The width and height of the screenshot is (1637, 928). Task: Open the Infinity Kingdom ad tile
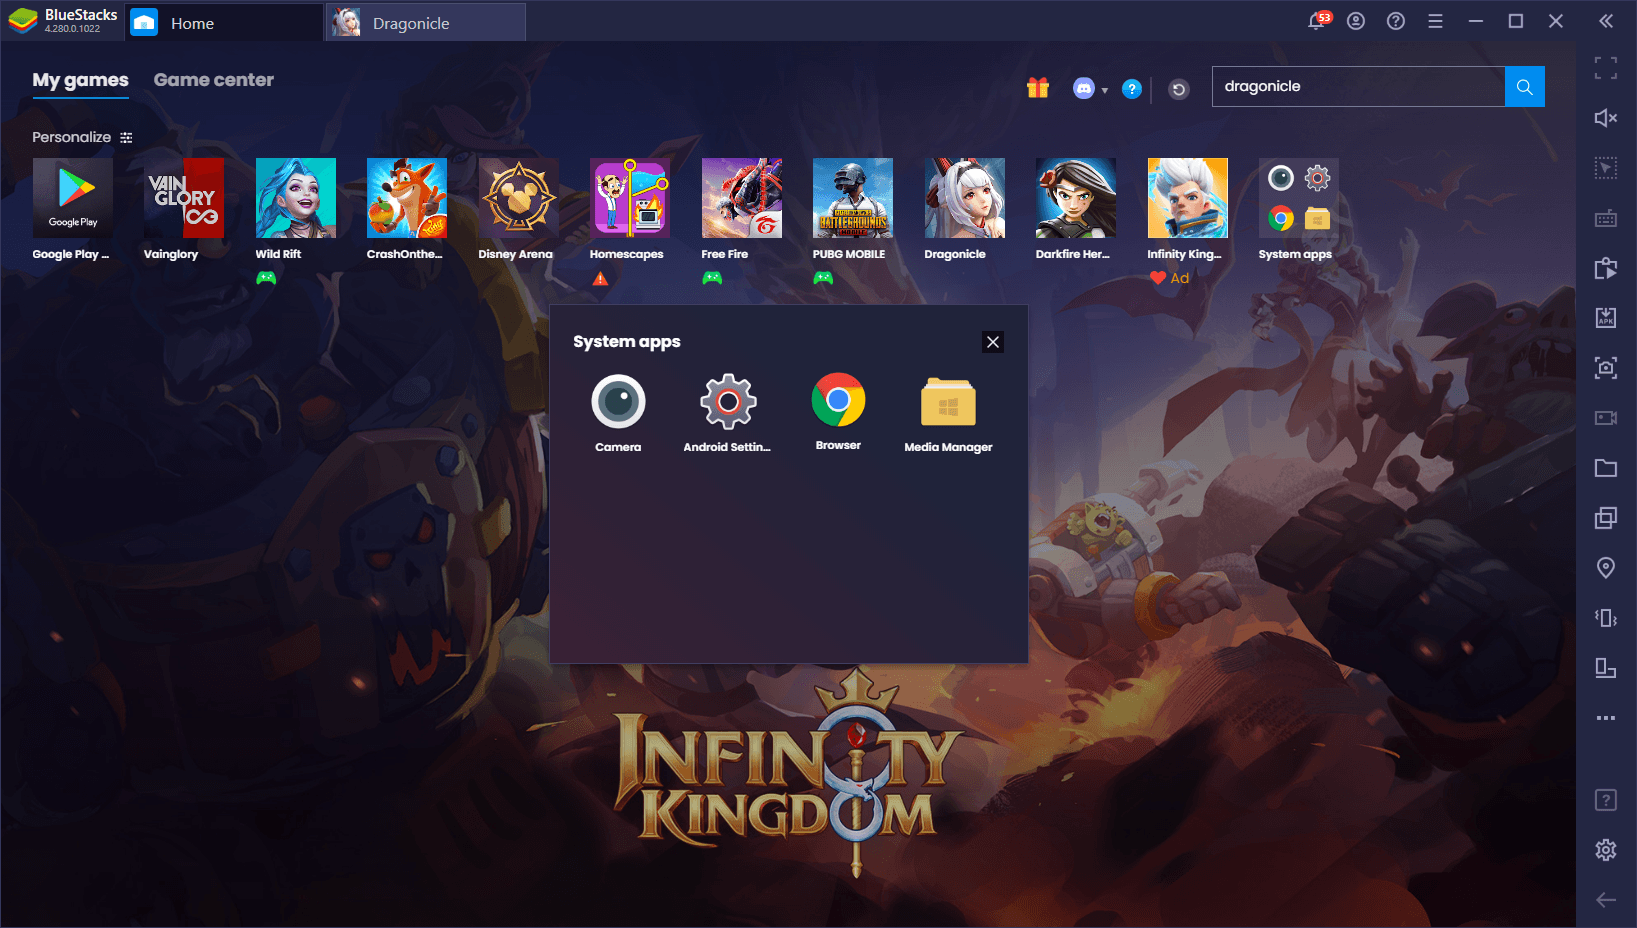(x=1188, y=198)
